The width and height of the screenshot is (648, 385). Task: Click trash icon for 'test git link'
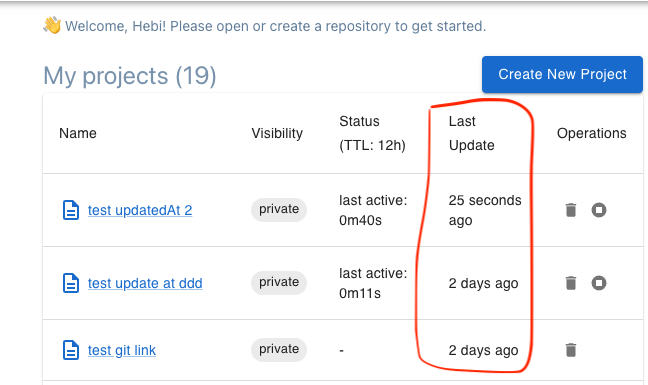571,350
